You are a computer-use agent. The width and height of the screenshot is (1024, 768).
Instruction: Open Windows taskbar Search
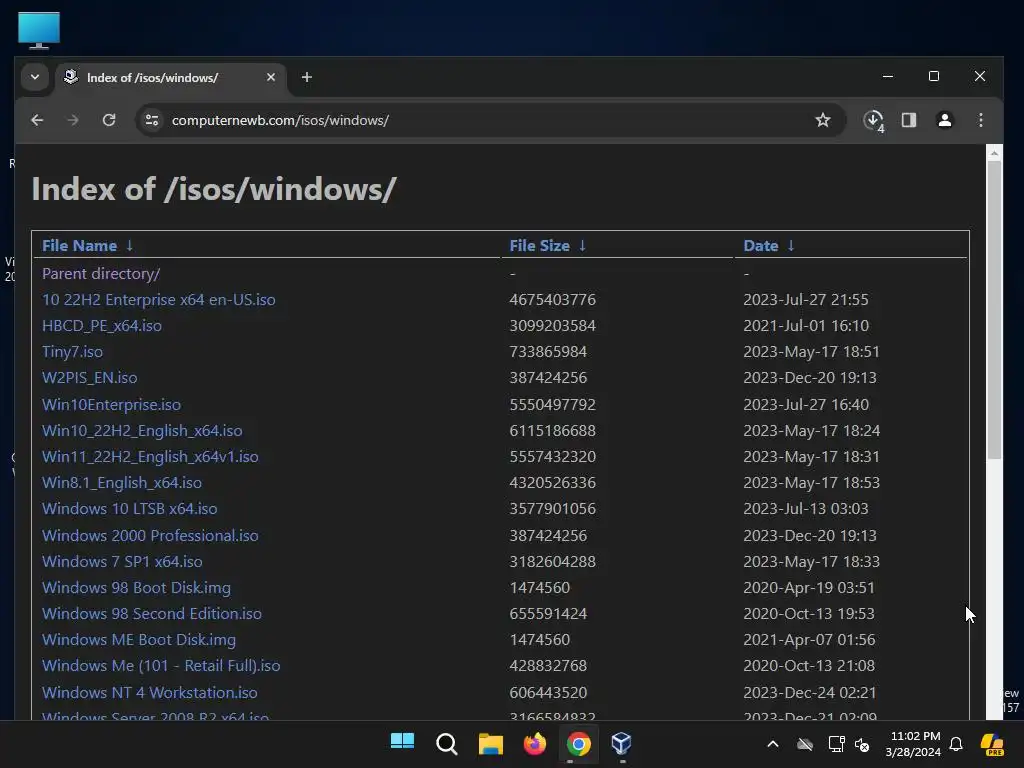(x=447, y=743)
